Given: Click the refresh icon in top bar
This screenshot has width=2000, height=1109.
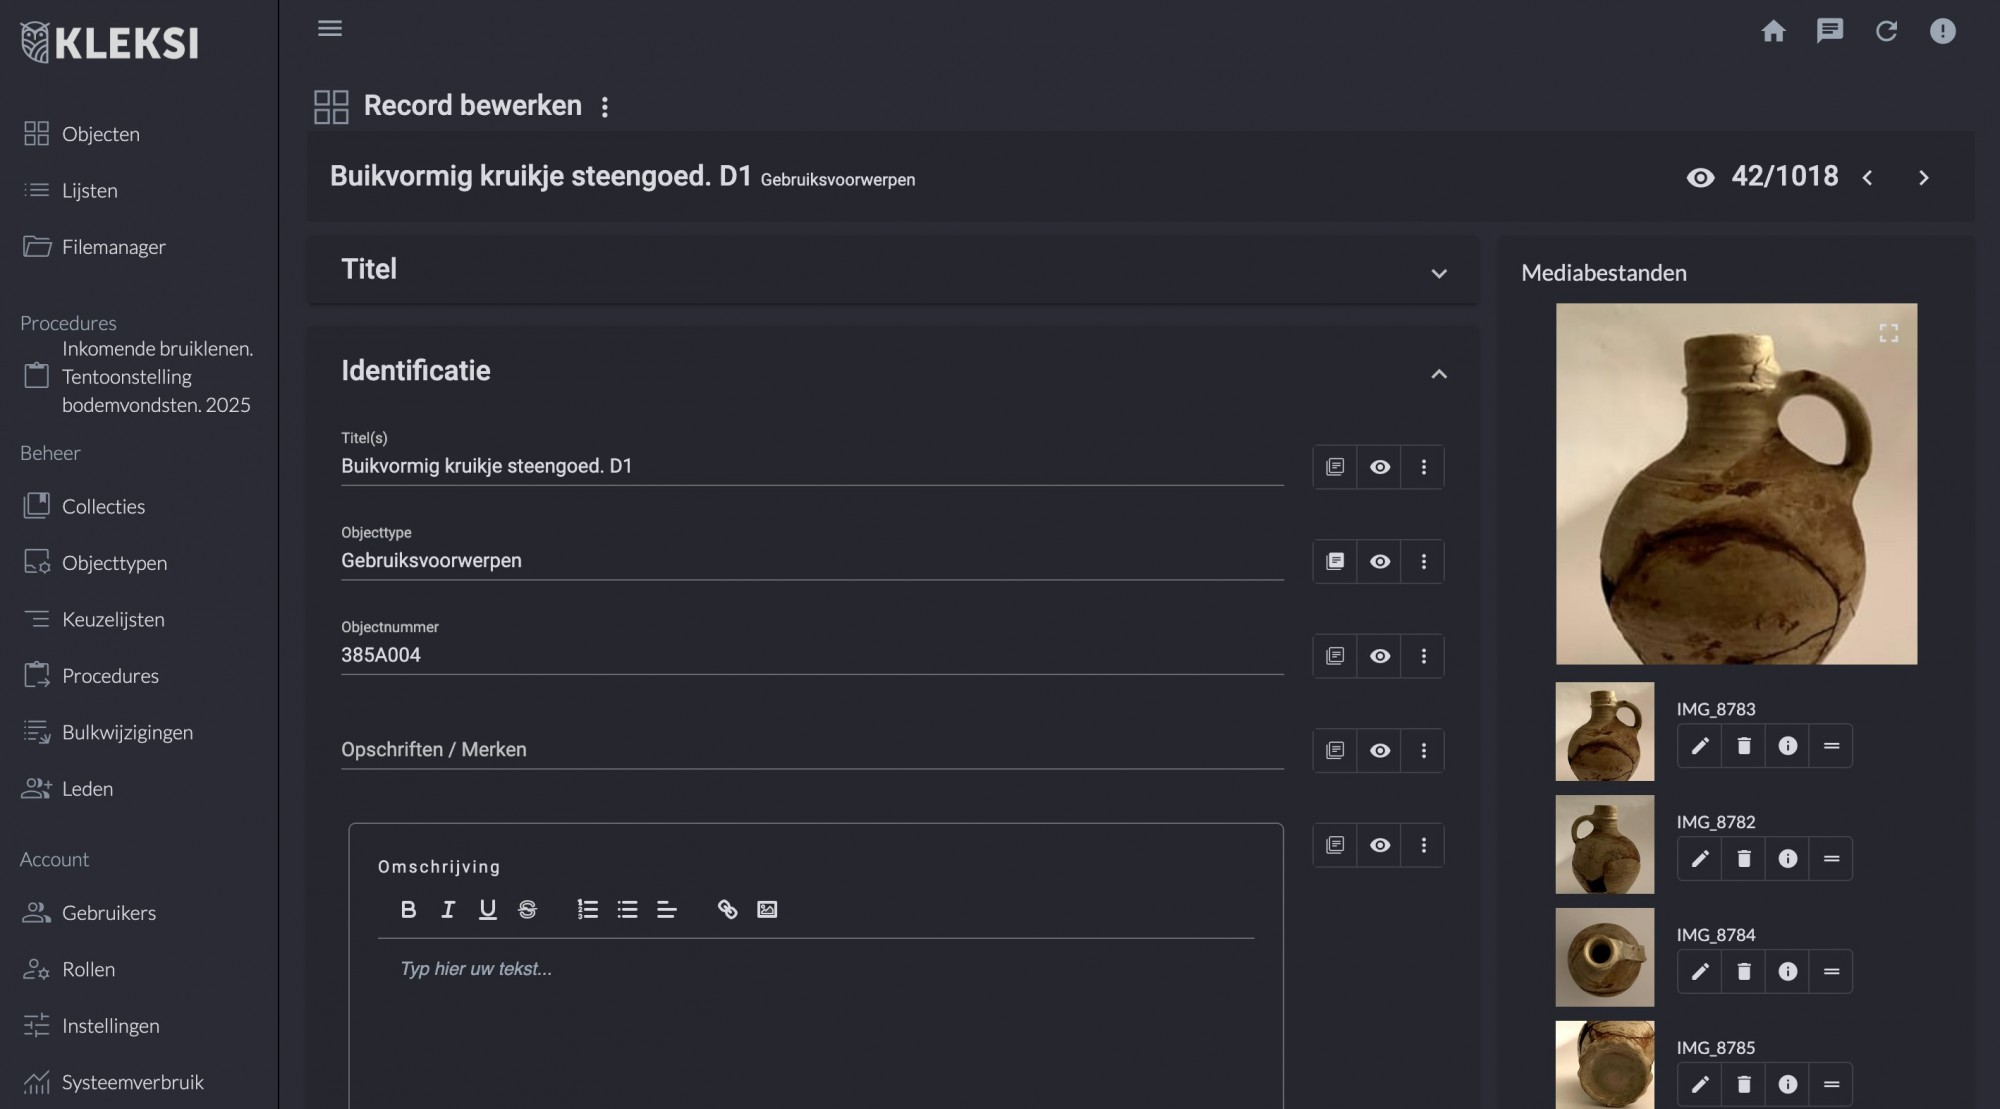Looking at the screenshot, I should click(x=1886, y=31).
